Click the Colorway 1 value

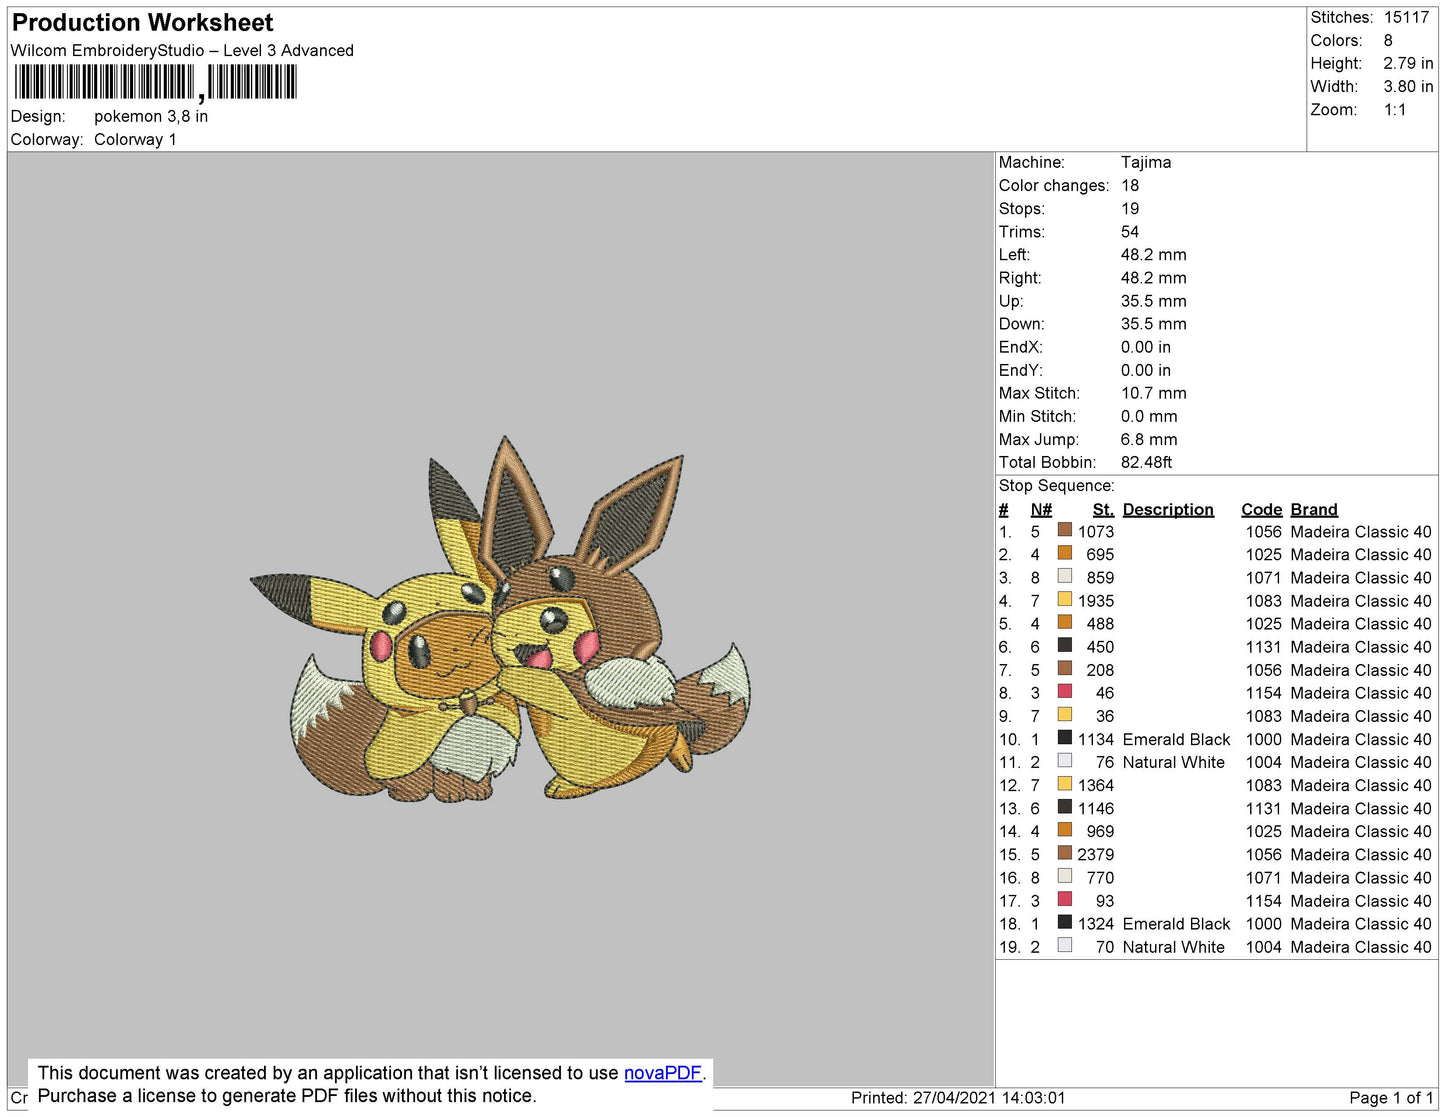135,139
